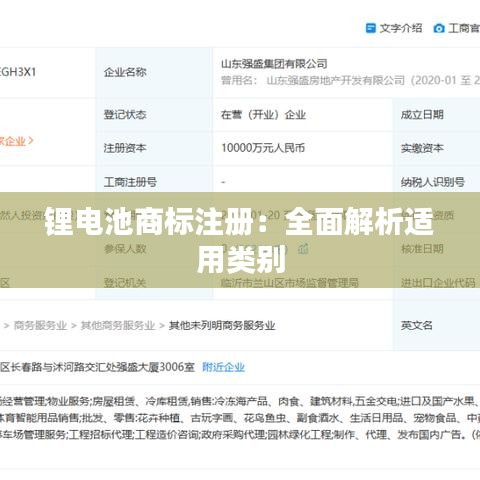Image resolution: width=480 pixels, height=480 pixels.
Task: Click the 核准日期 label cell
Action: click(x=437, y=249)
